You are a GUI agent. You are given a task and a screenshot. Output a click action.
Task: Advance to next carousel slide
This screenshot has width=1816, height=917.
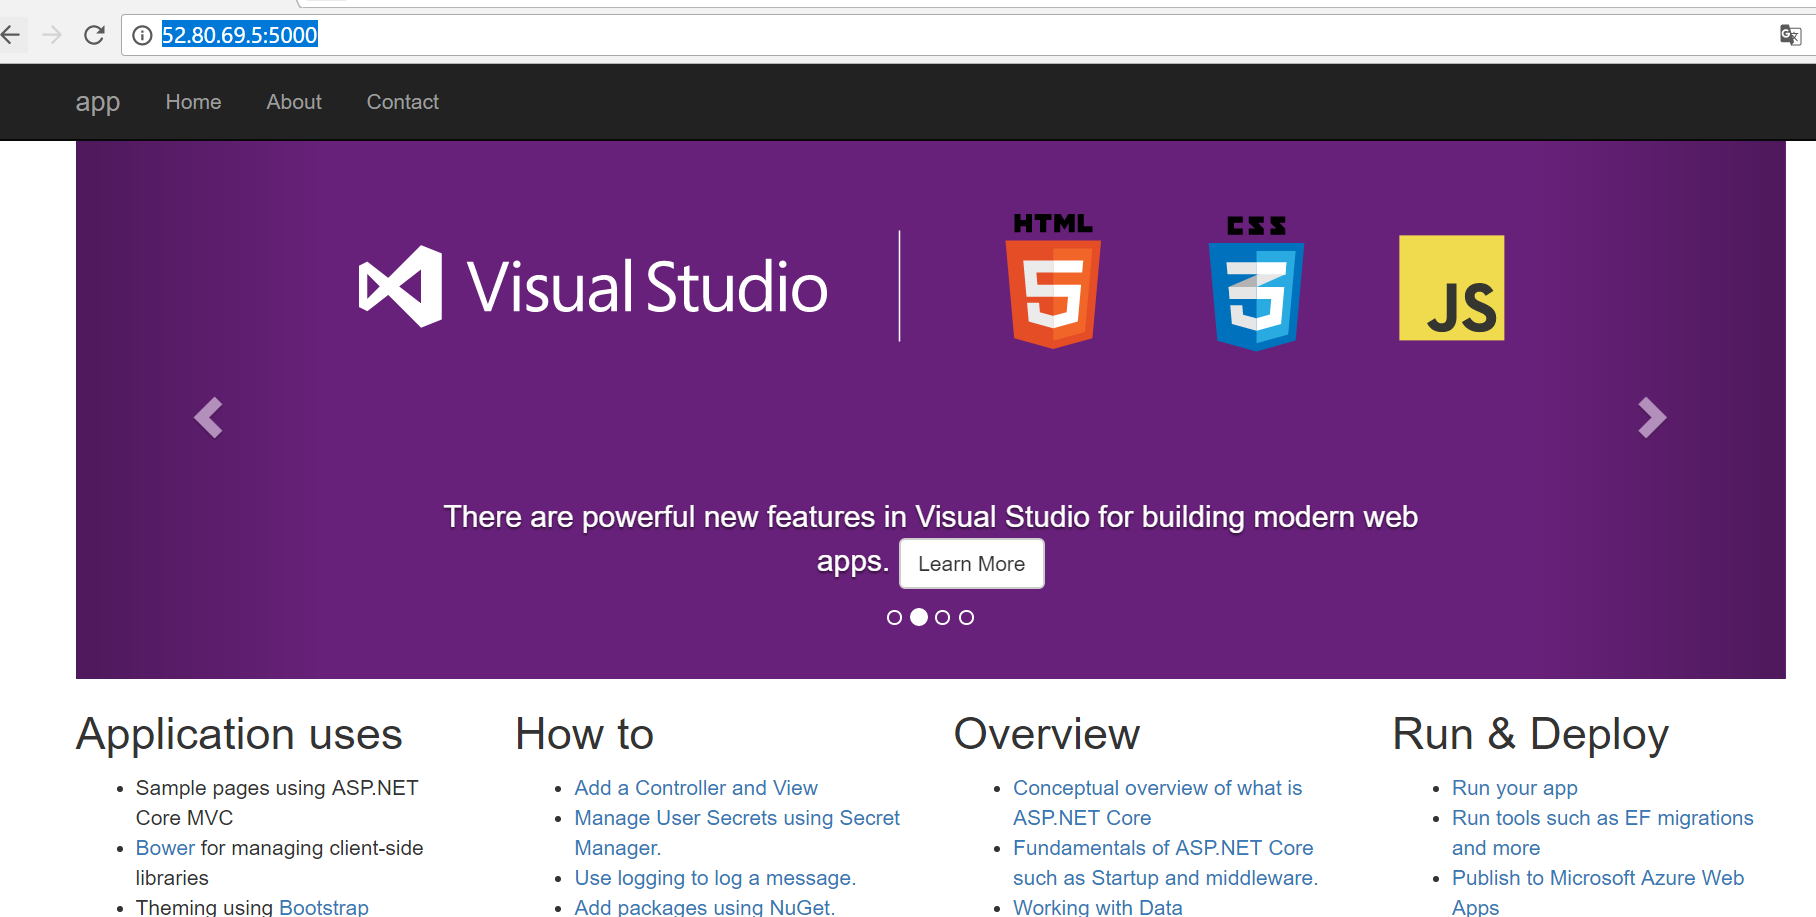[x=1652, y=418]
